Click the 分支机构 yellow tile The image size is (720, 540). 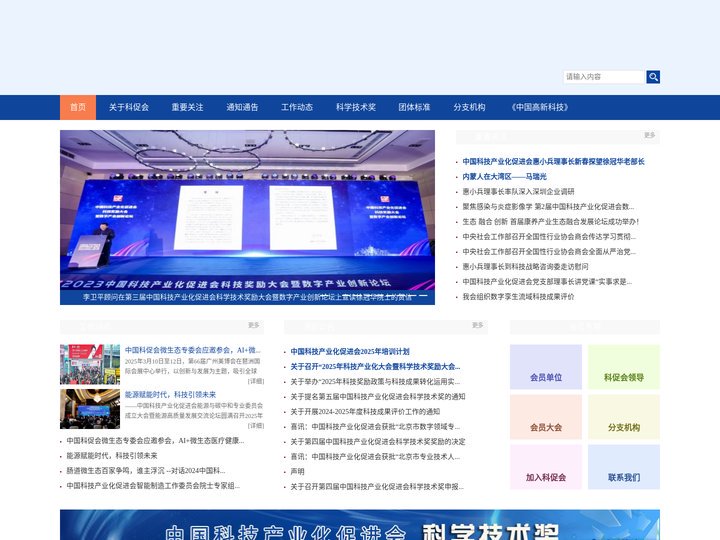tap(624, 417)
